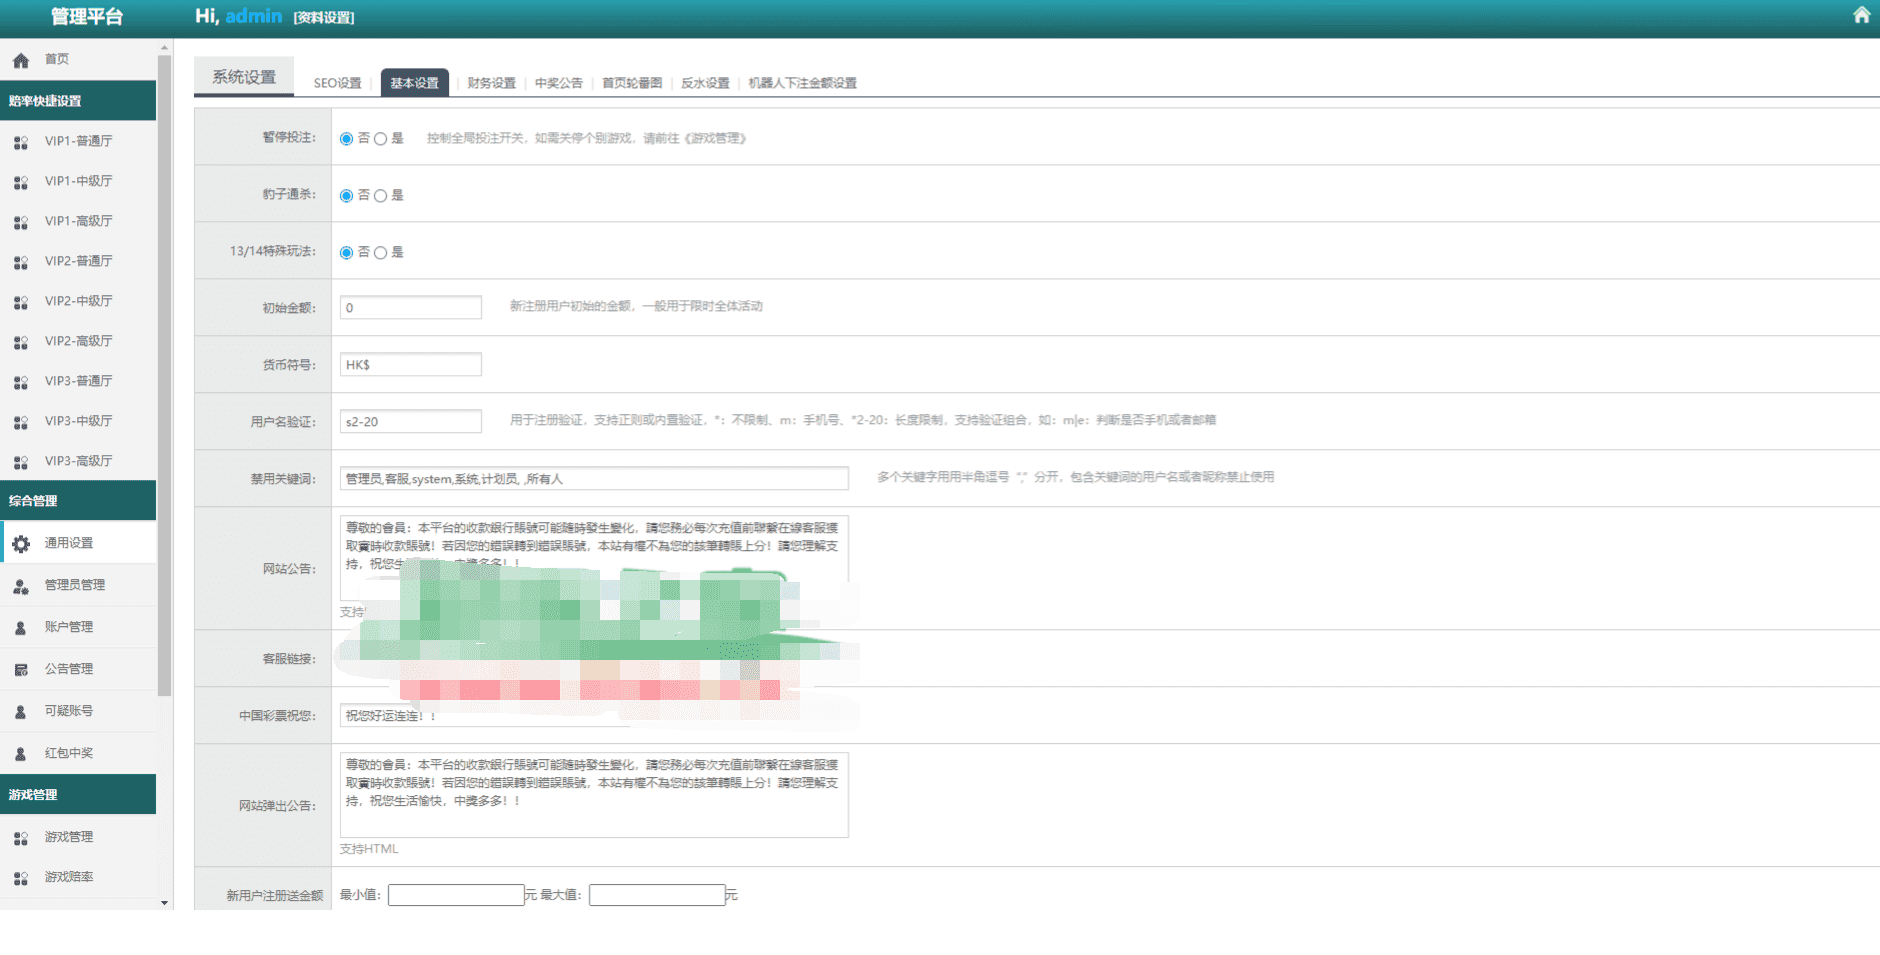The width and height of the screenshot is (1880, 955).
Task: Click the 系统设置 heading tab
Action: click(244, 77)
